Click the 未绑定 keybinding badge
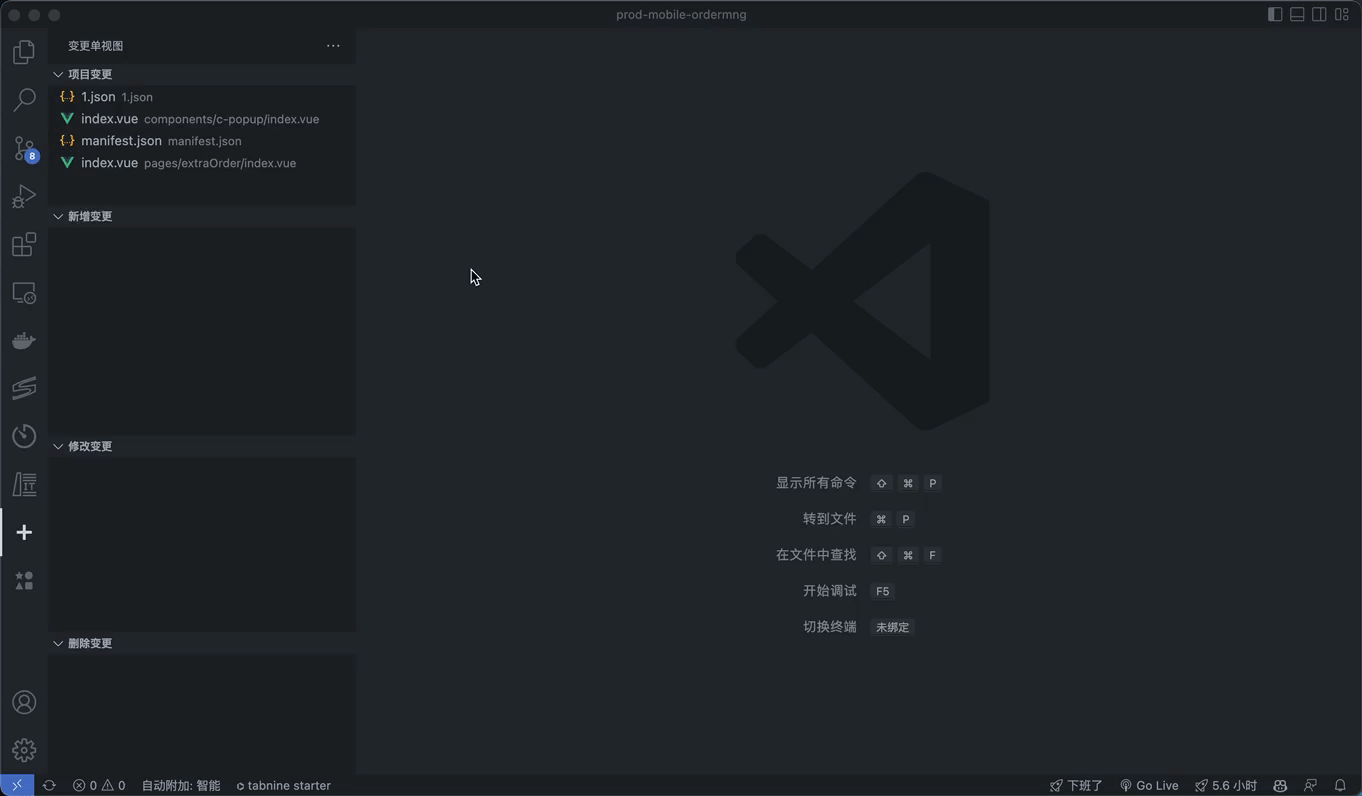 (893, 627)
